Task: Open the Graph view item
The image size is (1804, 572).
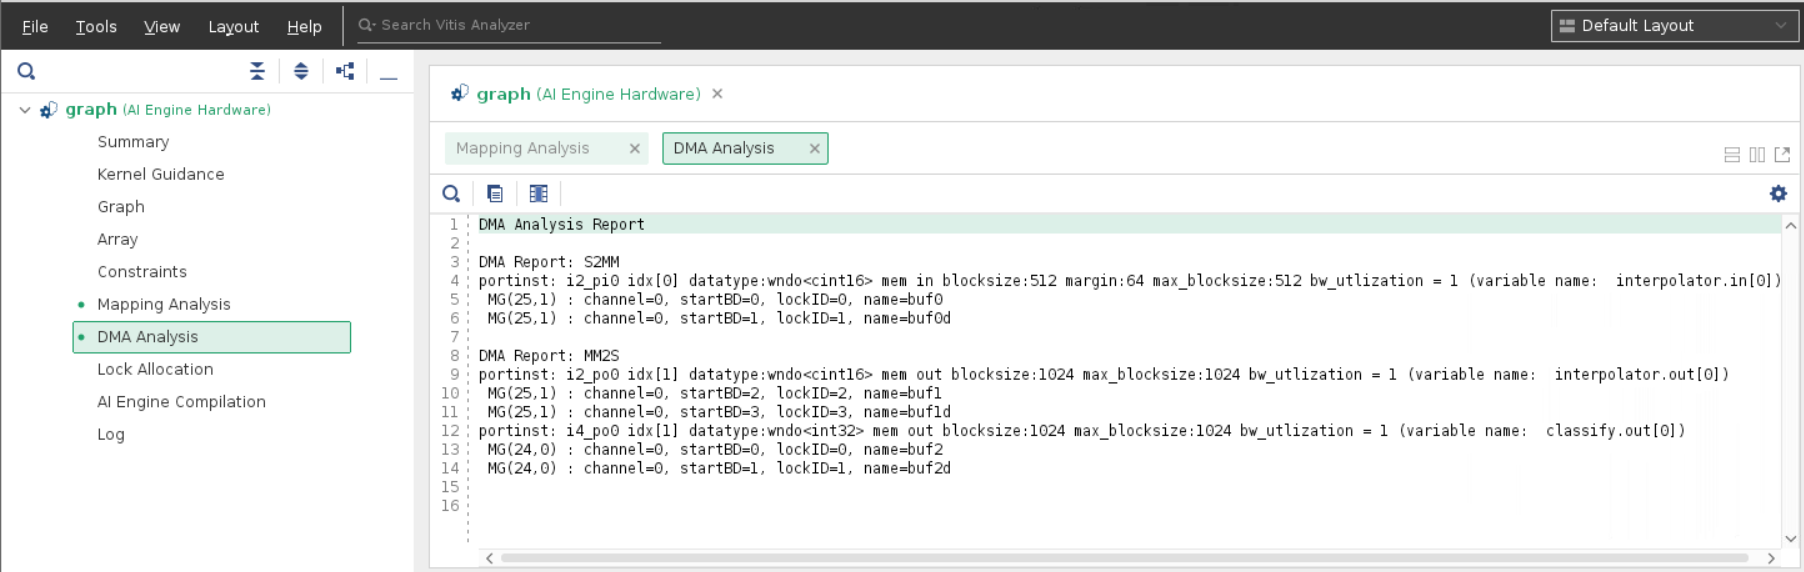Action: 121,207
